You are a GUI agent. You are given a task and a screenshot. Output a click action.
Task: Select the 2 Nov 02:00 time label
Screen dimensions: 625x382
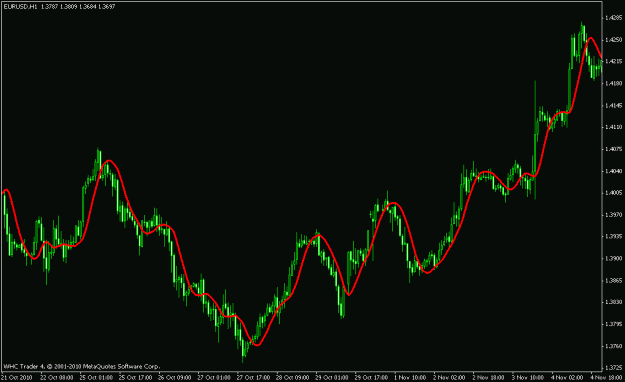coord(449,377)
